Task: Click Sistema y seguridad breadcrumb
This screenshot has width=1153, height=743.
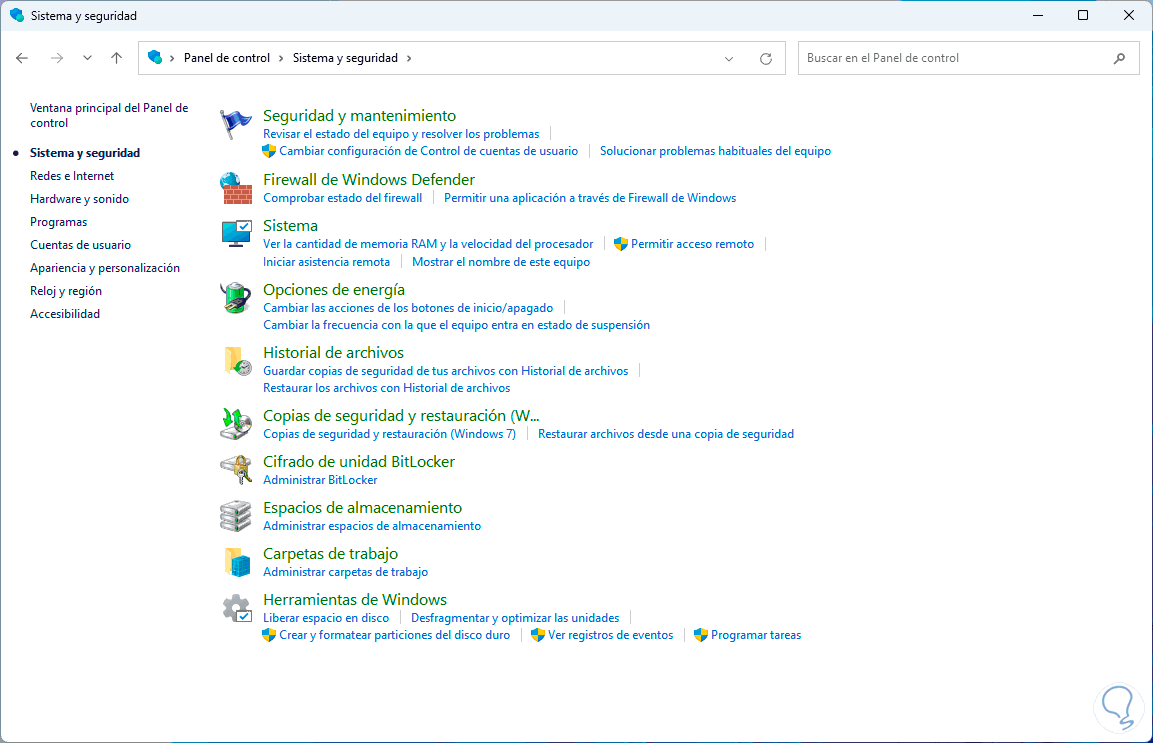Action: coord(345,58)
